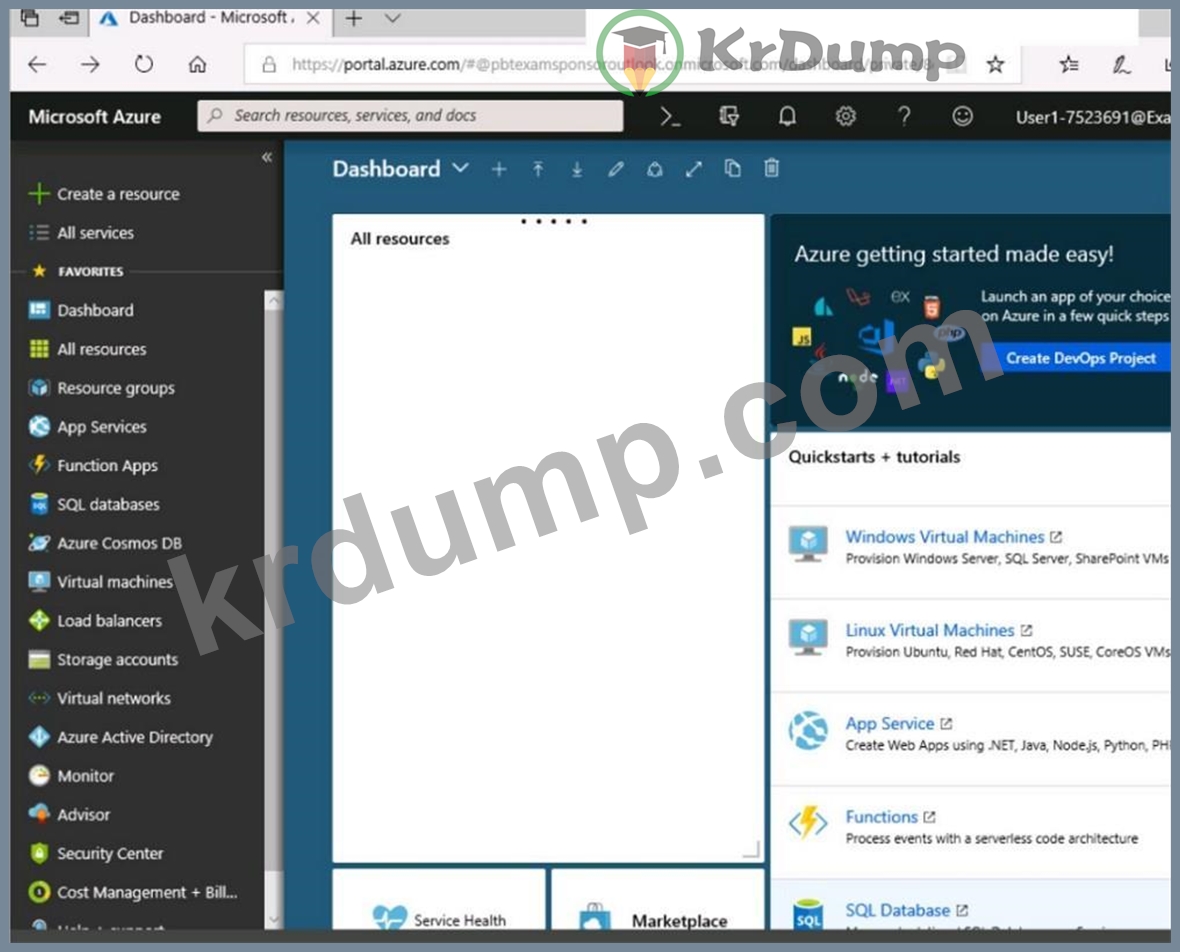Open the Dashboard selector dropdown arrow
1180x952 pixels.
461,168
